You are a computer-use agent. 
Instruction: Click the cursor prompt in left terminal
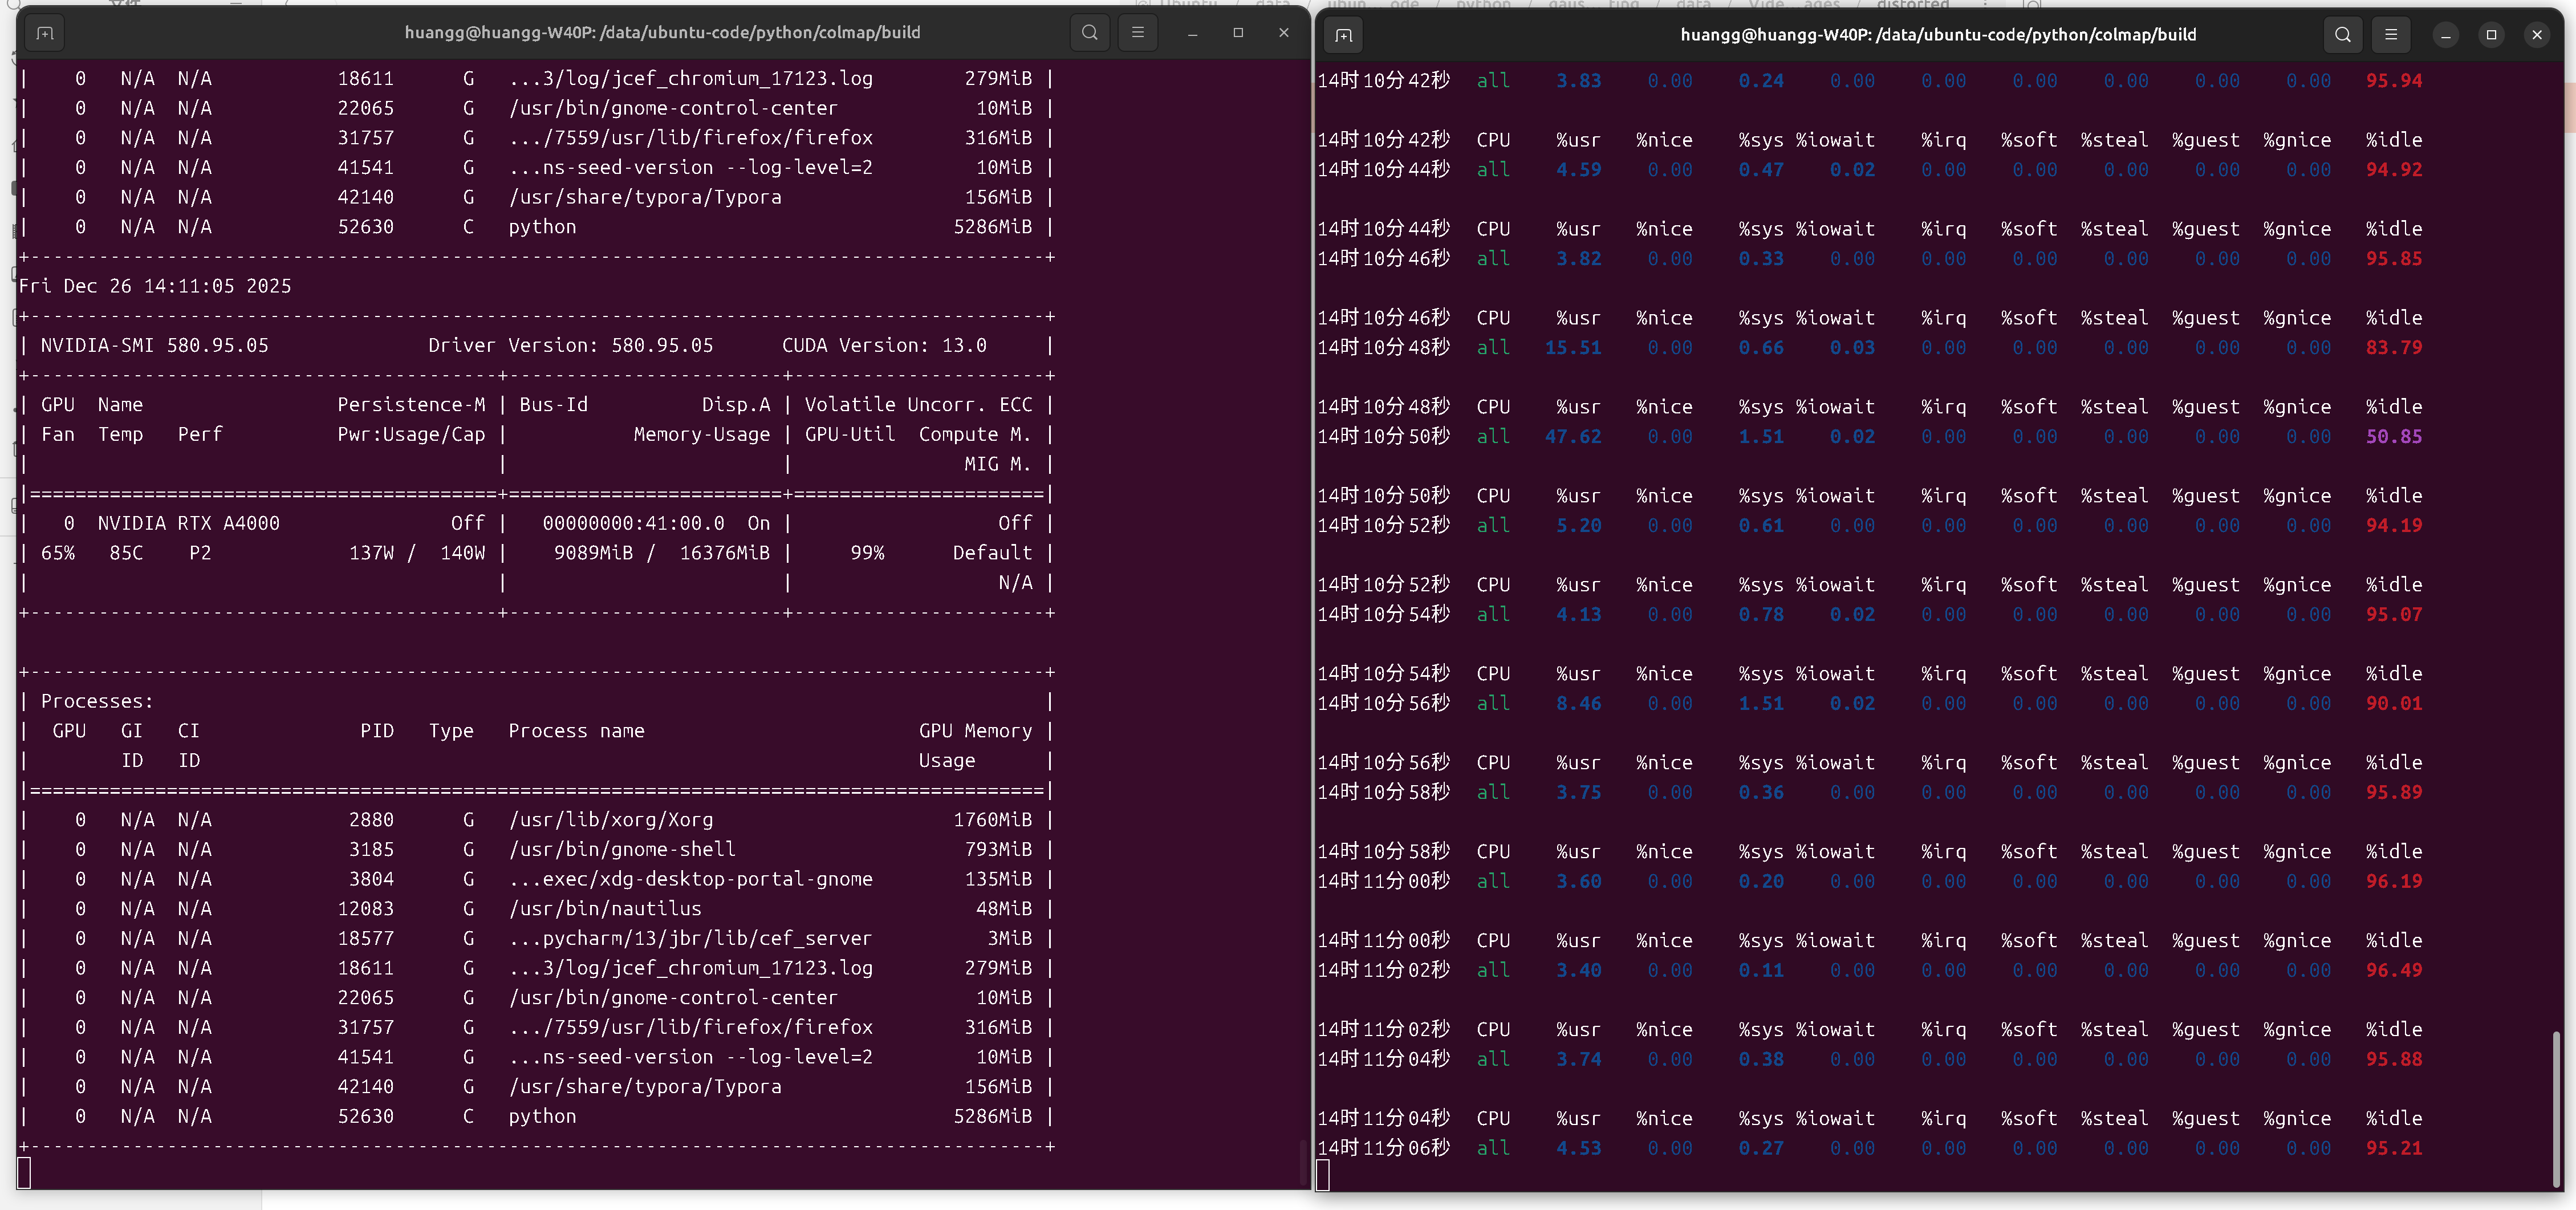pos(25,1173)
